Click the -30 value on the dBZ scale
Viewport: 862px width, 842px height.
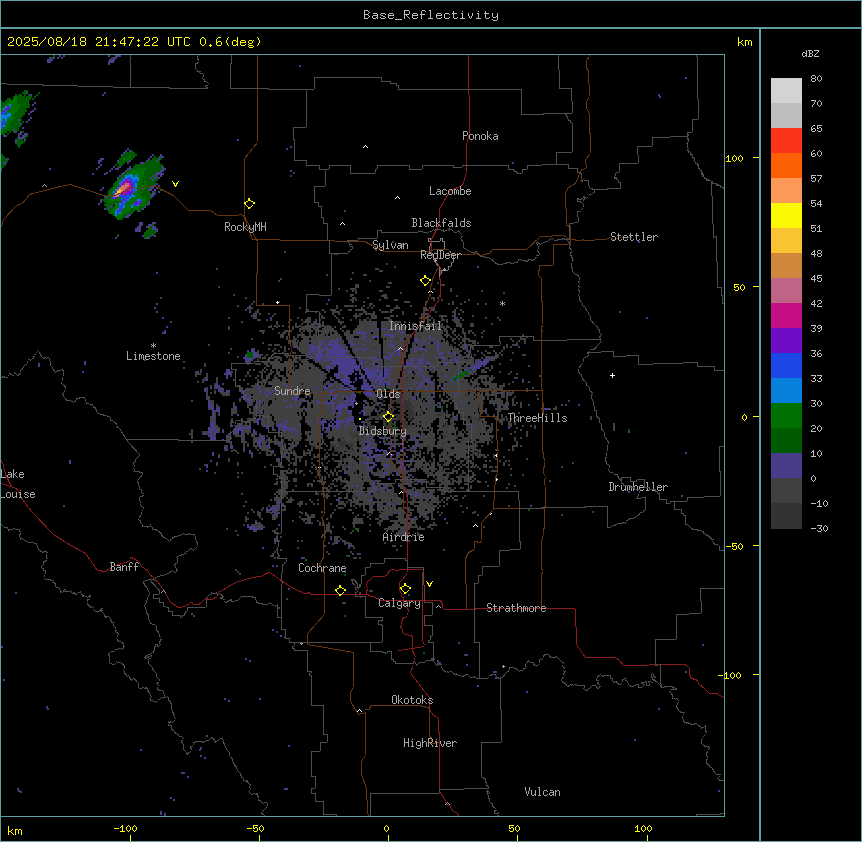point(819,528)
